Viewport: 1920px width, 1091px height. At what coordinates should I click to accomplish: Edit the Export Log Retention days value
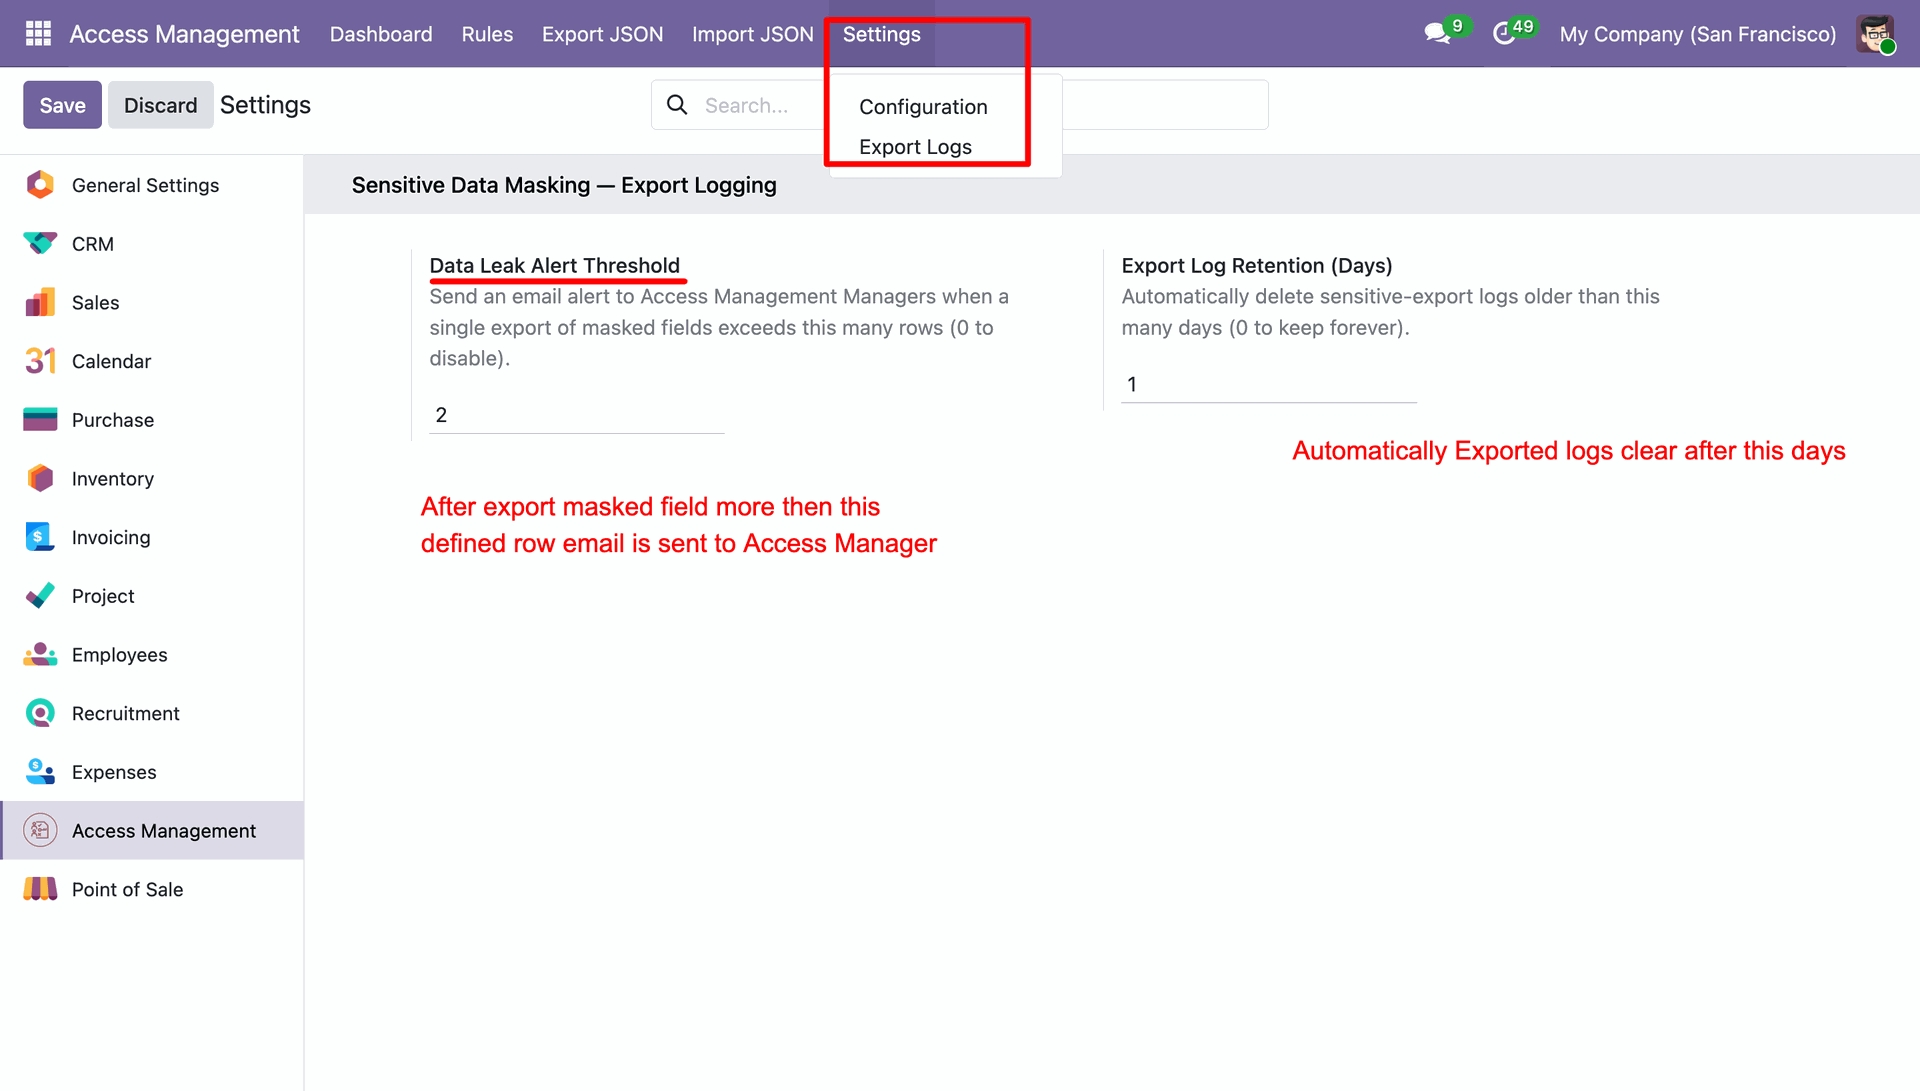[1269, 385]
